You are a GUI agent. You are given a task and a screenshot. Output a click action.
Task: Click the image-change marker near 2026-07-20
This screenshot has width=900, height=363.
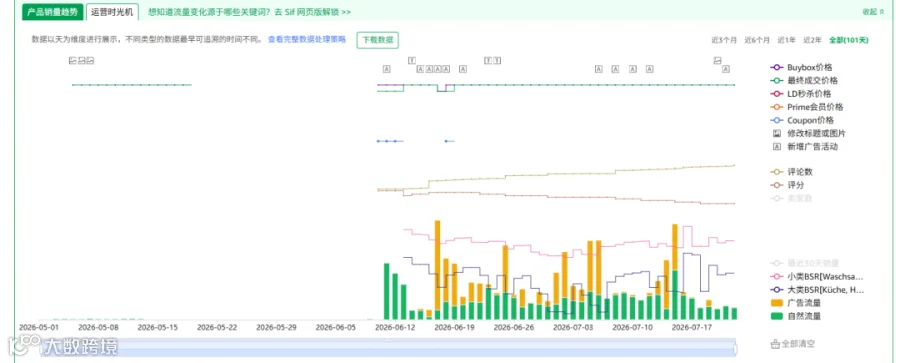717,60
